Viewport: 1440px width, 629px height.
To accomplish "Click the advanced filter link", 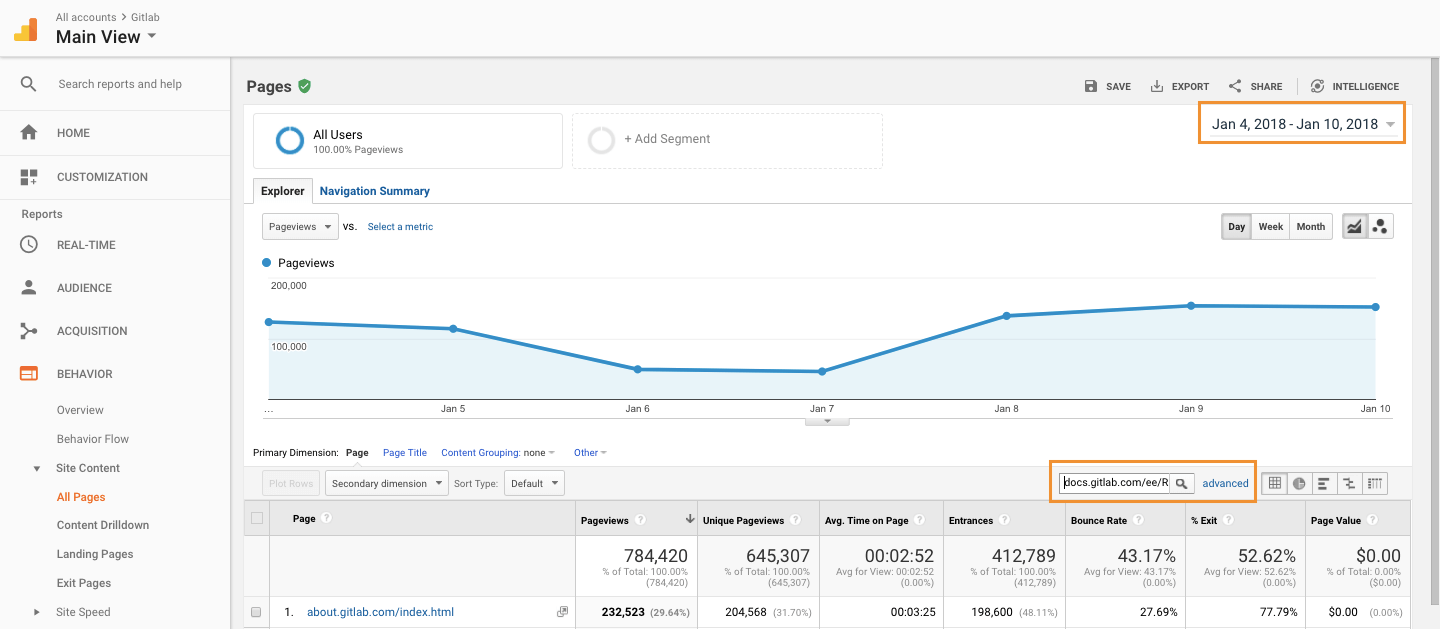I will [x=1225, y=483].
